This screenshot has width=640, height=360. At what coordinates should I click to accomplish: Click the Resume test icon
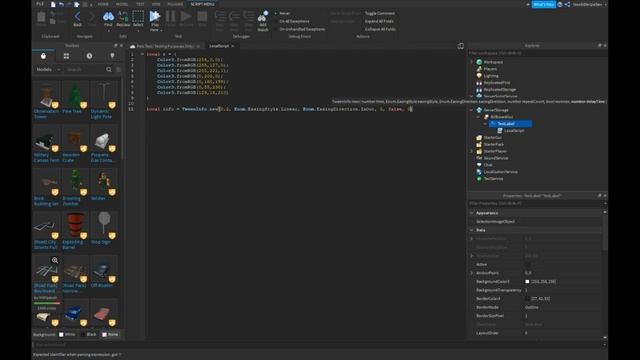tap(186, 16)
